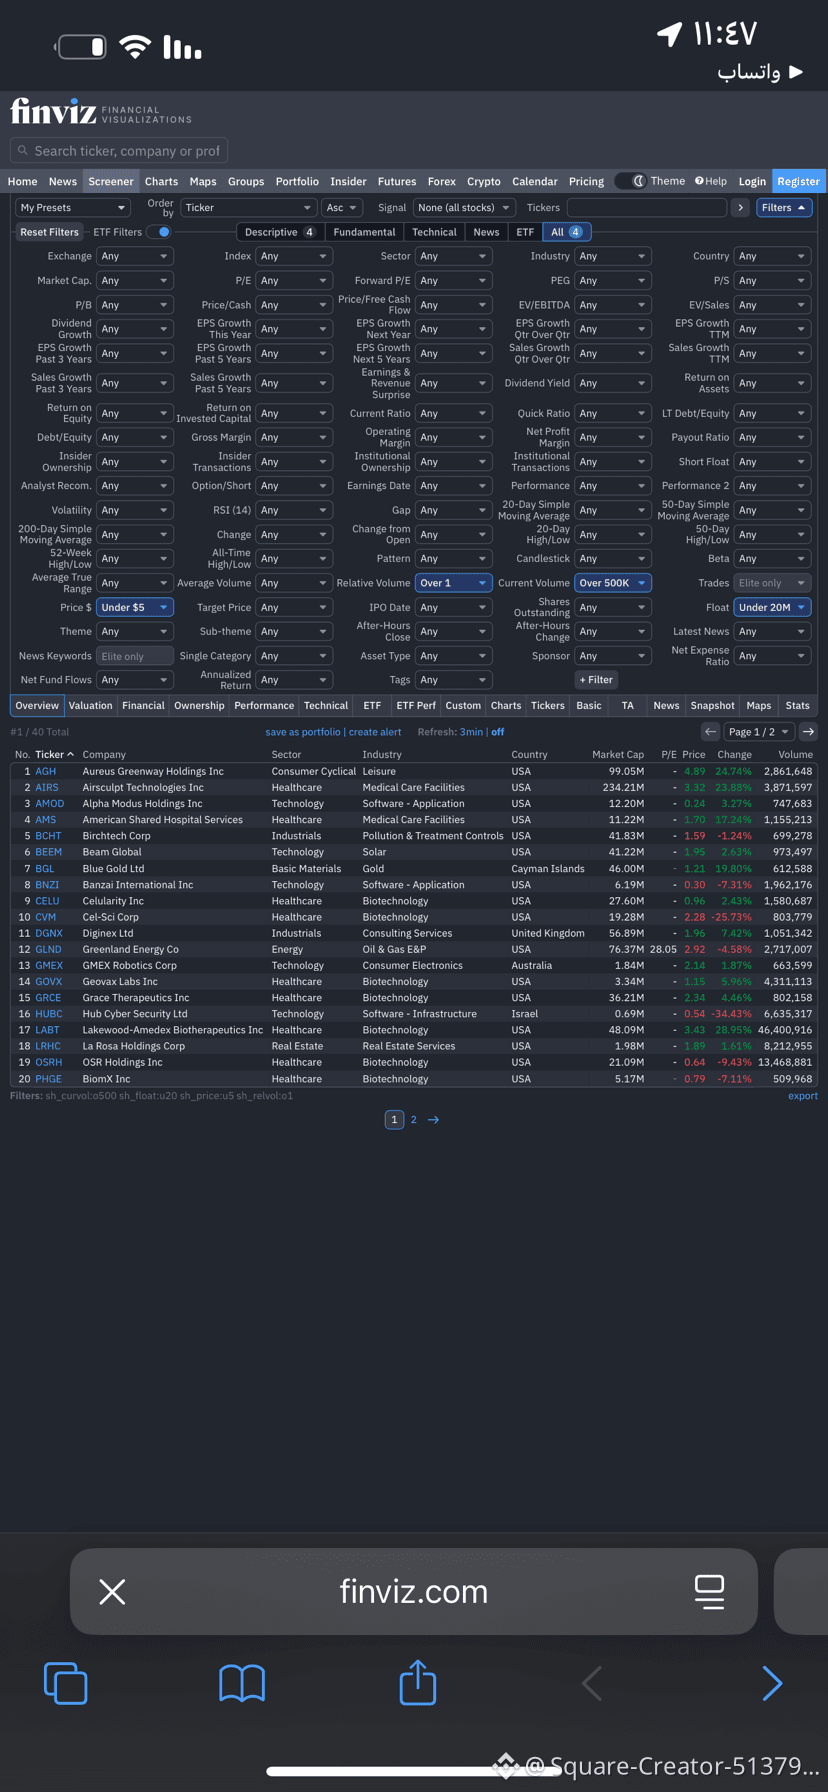Open the Exchange filter dropdown
The height and width of the screenshot is (1792, 828).
click(135, 256)
